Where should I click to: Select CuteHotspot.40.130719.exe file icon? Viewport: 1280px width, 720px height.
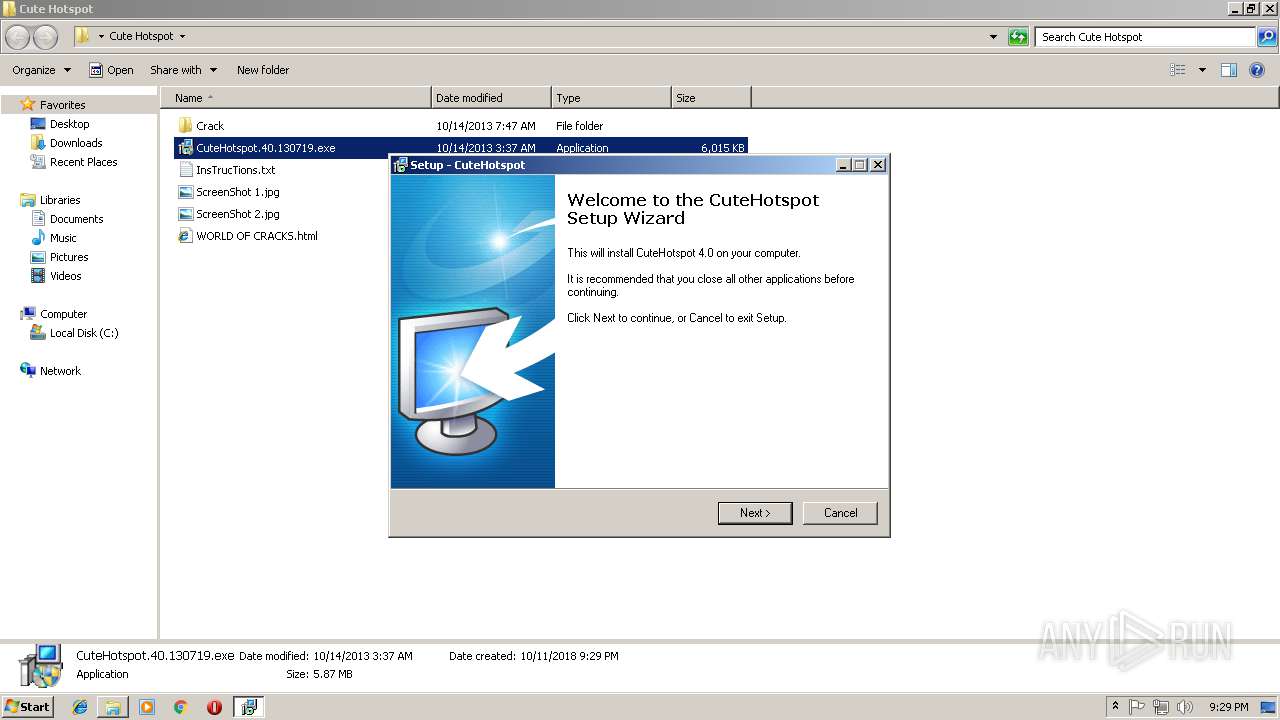[185, 148]
